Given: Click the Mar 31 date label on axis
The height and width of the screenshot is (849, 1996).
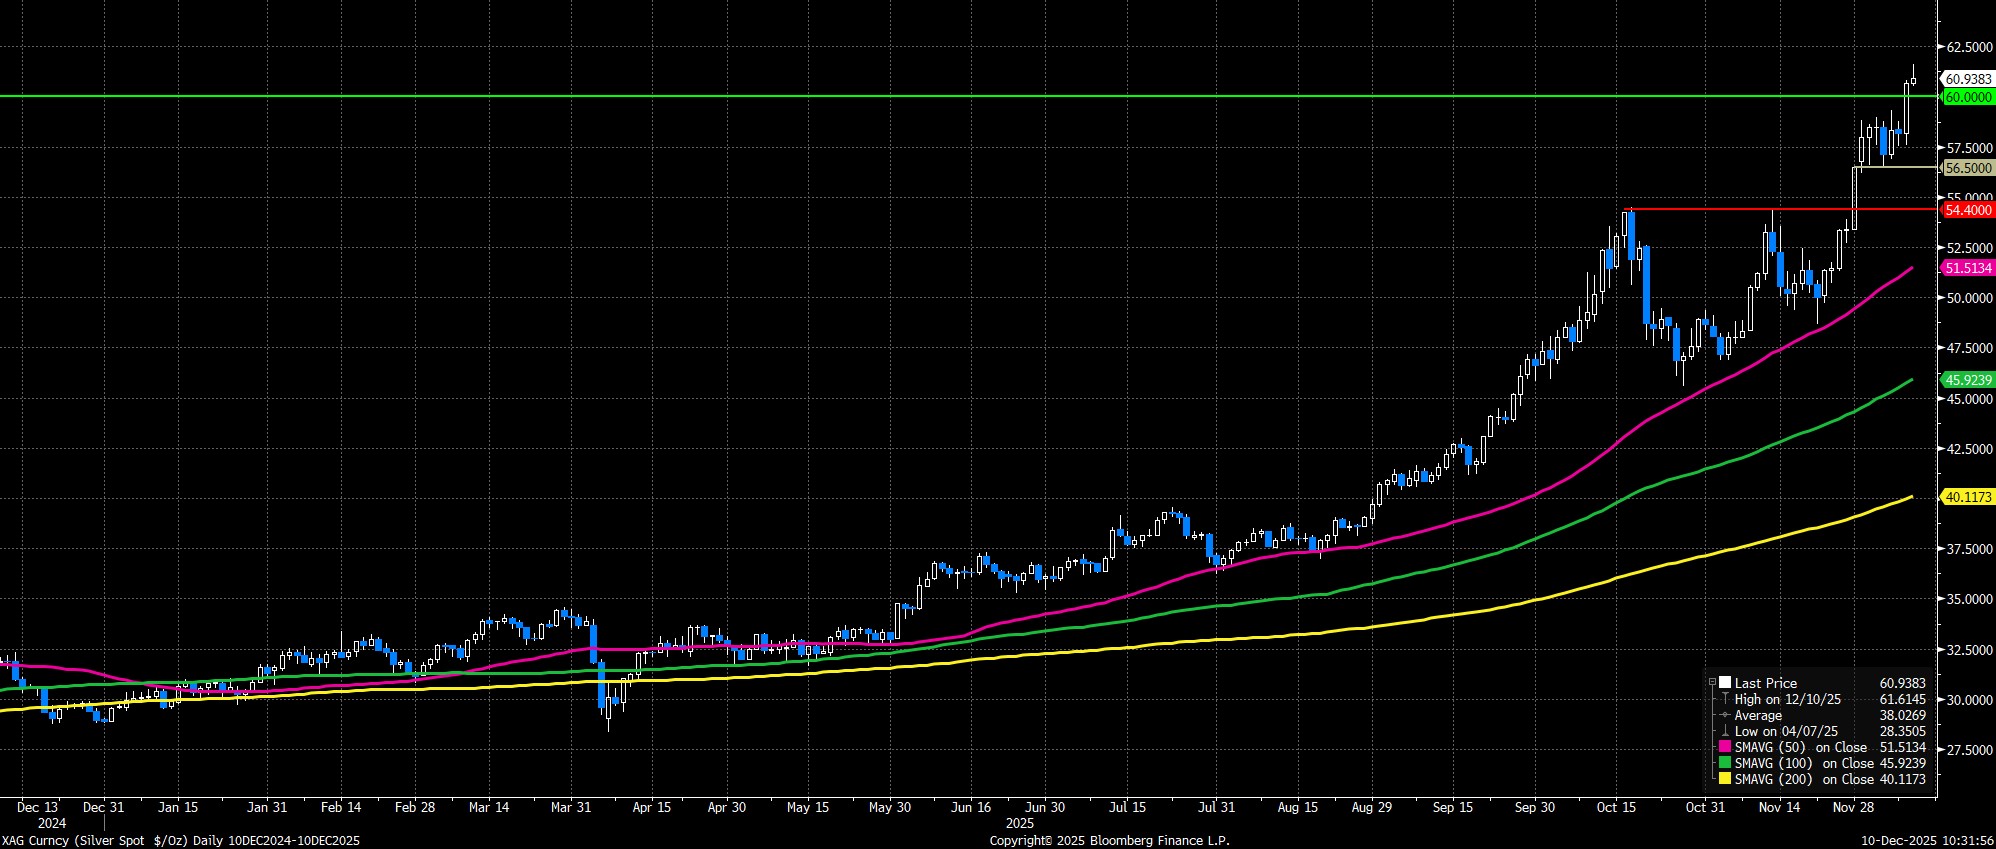Looking at the screenshot, I should coord(571,807).
